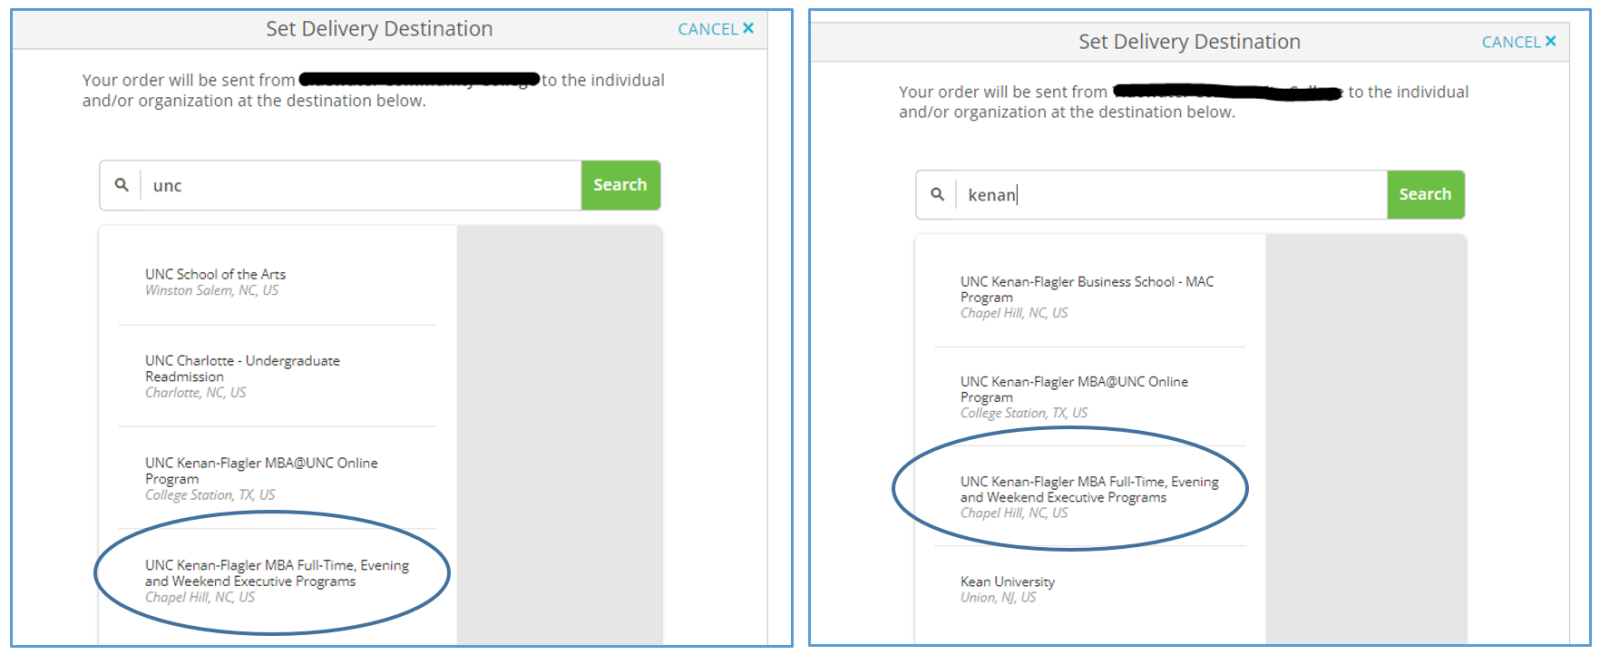Image resolution: width=1600 pixels, height=655 pixels.
Task: Select UNC School of the Arts result
Action: pos(215,274)
